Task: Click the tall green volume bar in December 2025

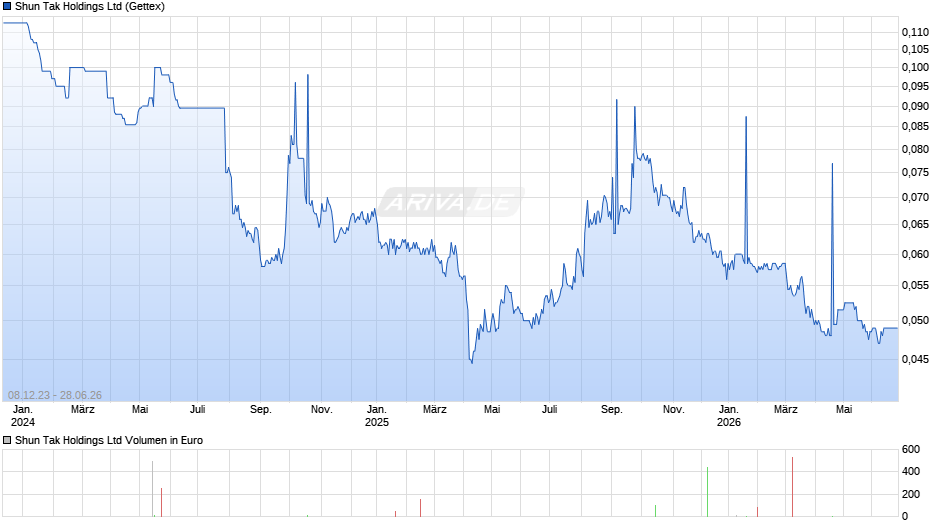Action: coord(707,492)
